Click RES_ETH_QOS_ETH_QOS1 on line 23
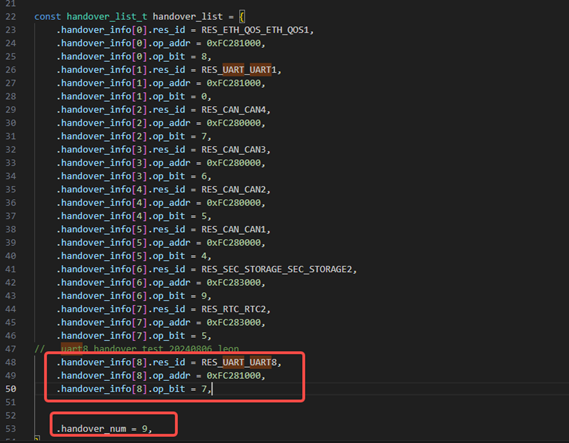The image size is (569, 443). pyautogui.click(x=255, y=30)
